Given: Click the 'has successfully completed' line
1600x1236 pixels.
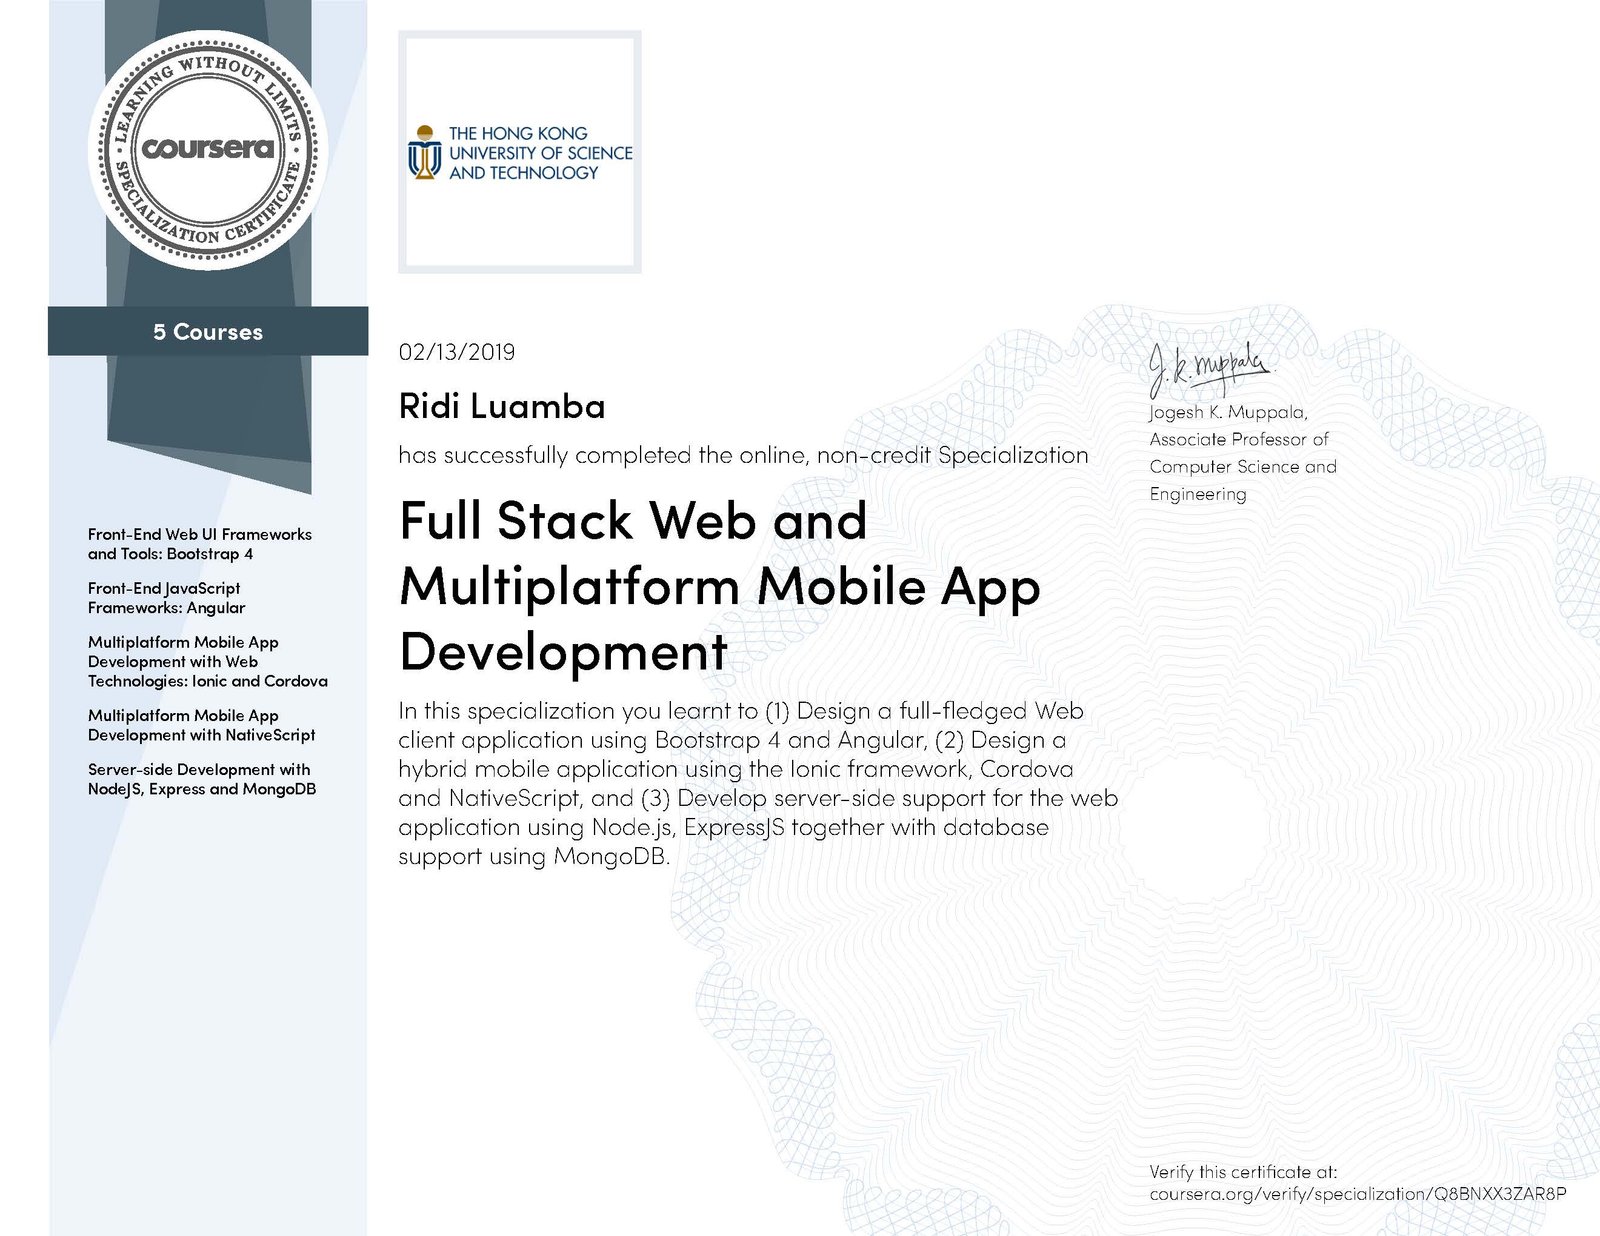Looking at the screenshot, I should 743,456.
